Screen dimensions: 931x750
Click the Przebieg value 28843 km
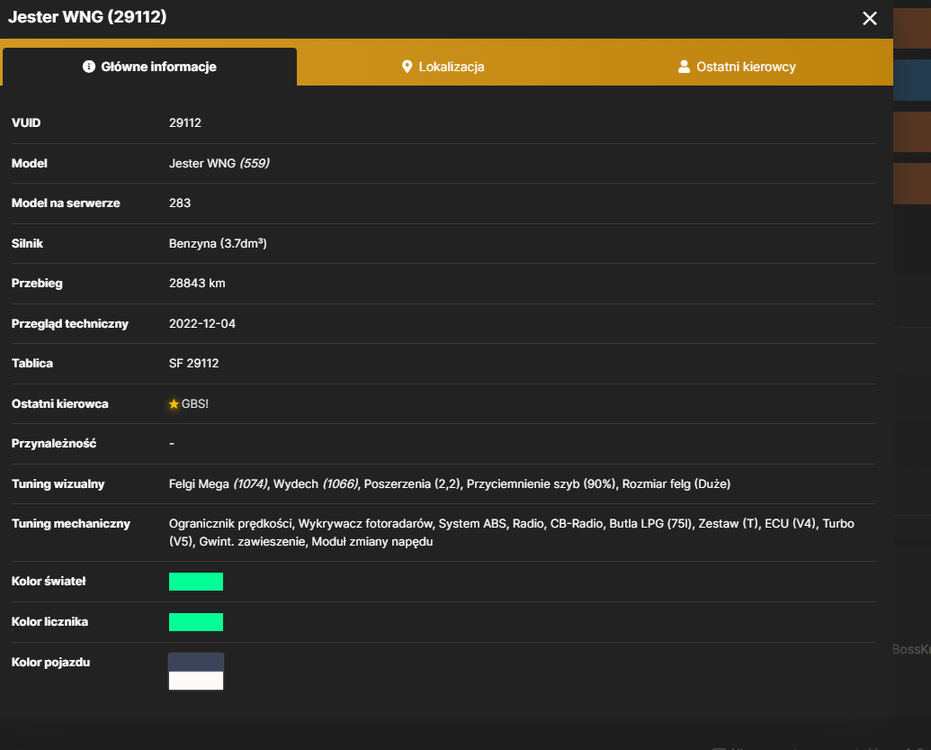click(x=197, y=283)
